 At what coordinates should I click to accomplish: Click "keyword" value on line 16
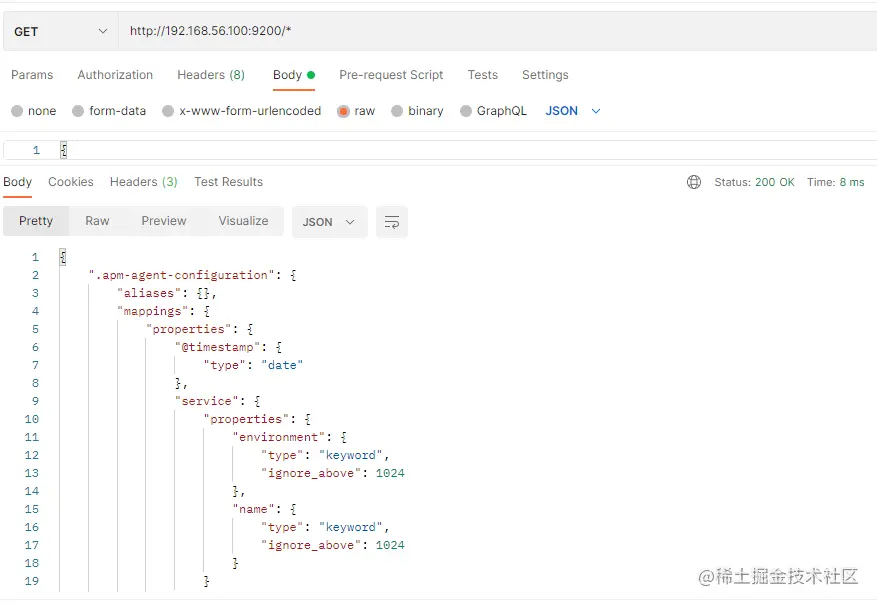tap(351, 527)
